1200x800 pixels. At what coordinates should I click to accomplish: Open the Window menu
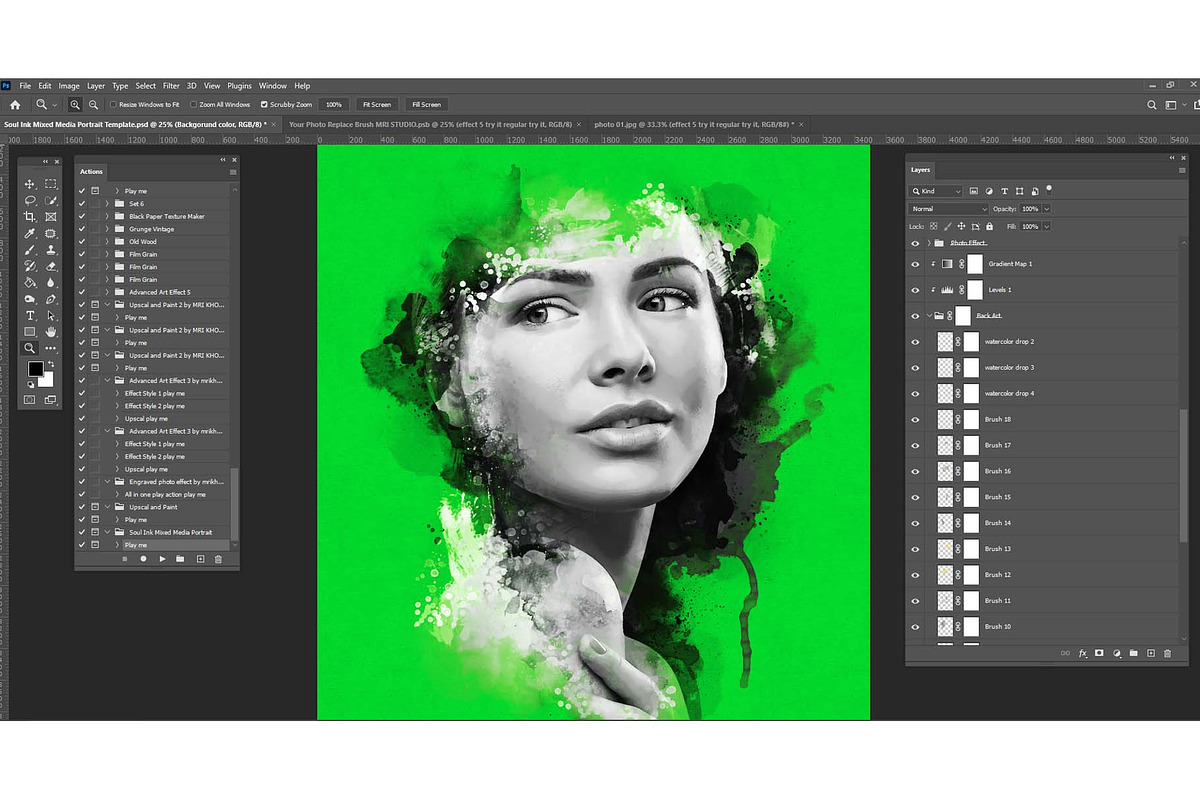tap(273, 86)
